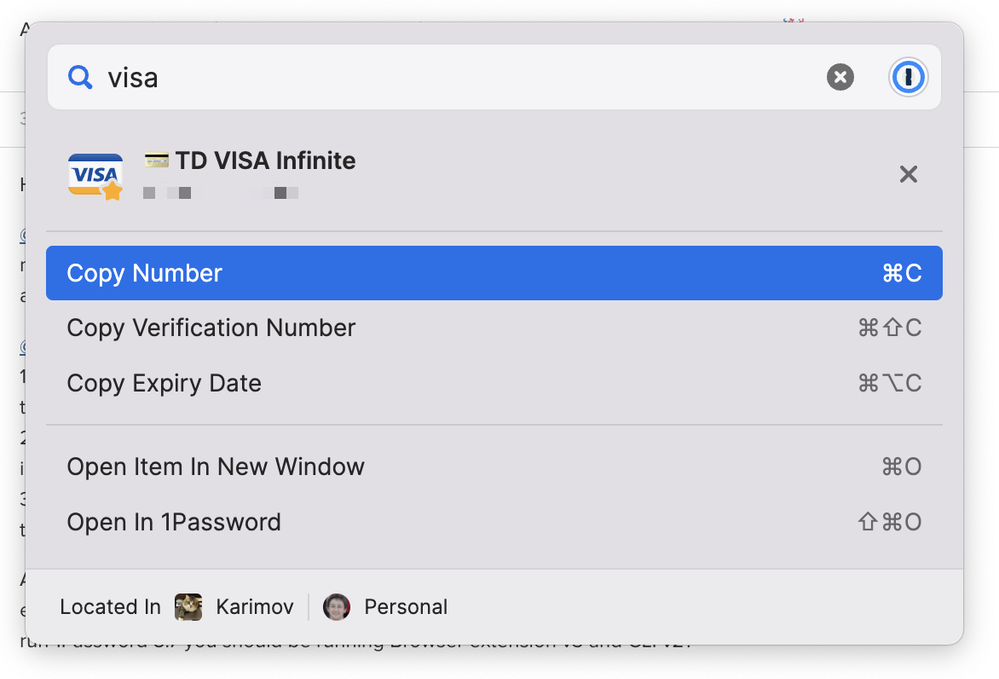The image size is (999, 679).
Task: Click the "Located In" footer label
Action: 110,607
